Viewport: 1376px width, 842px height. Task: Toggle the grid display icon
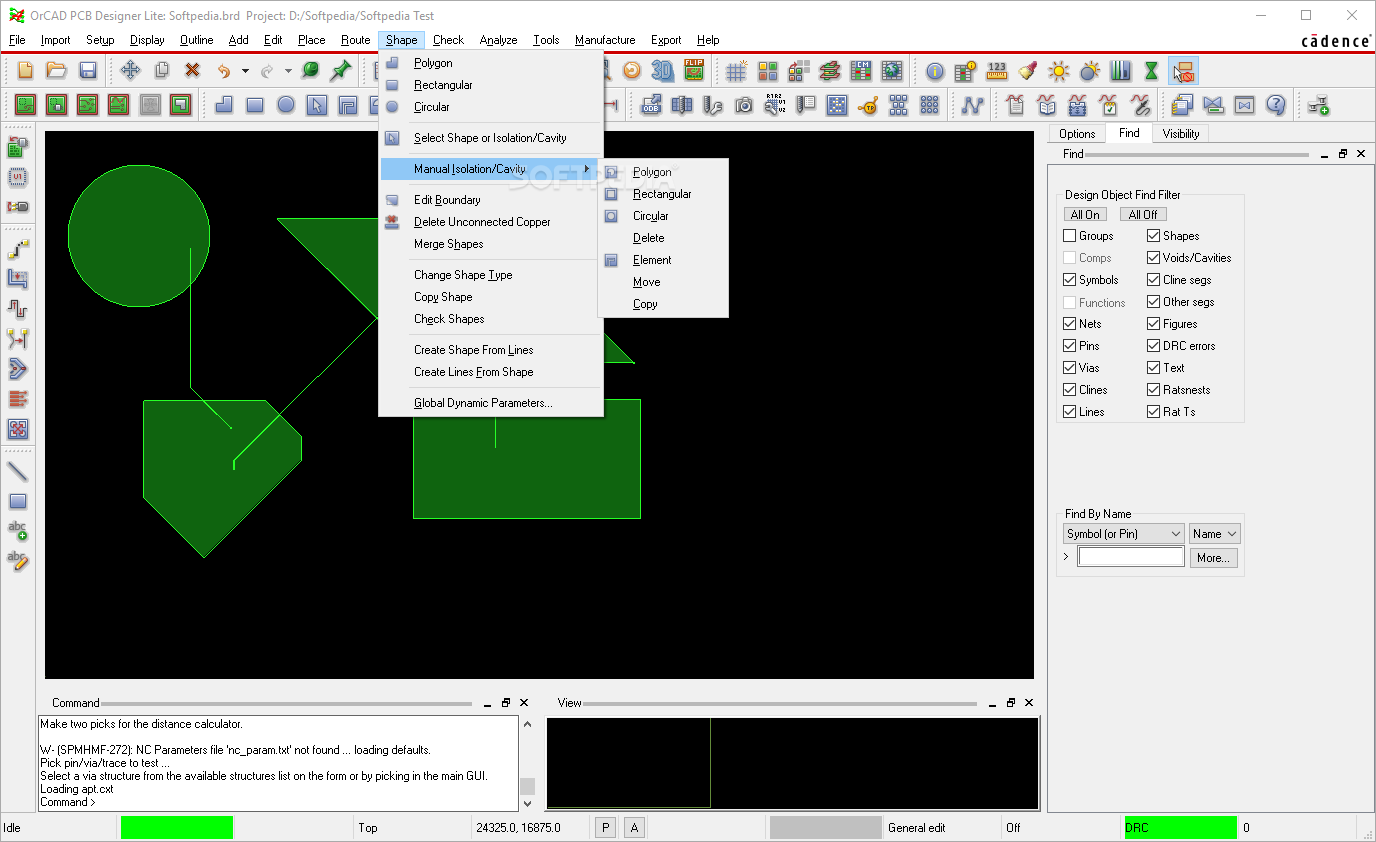point(736,71)
